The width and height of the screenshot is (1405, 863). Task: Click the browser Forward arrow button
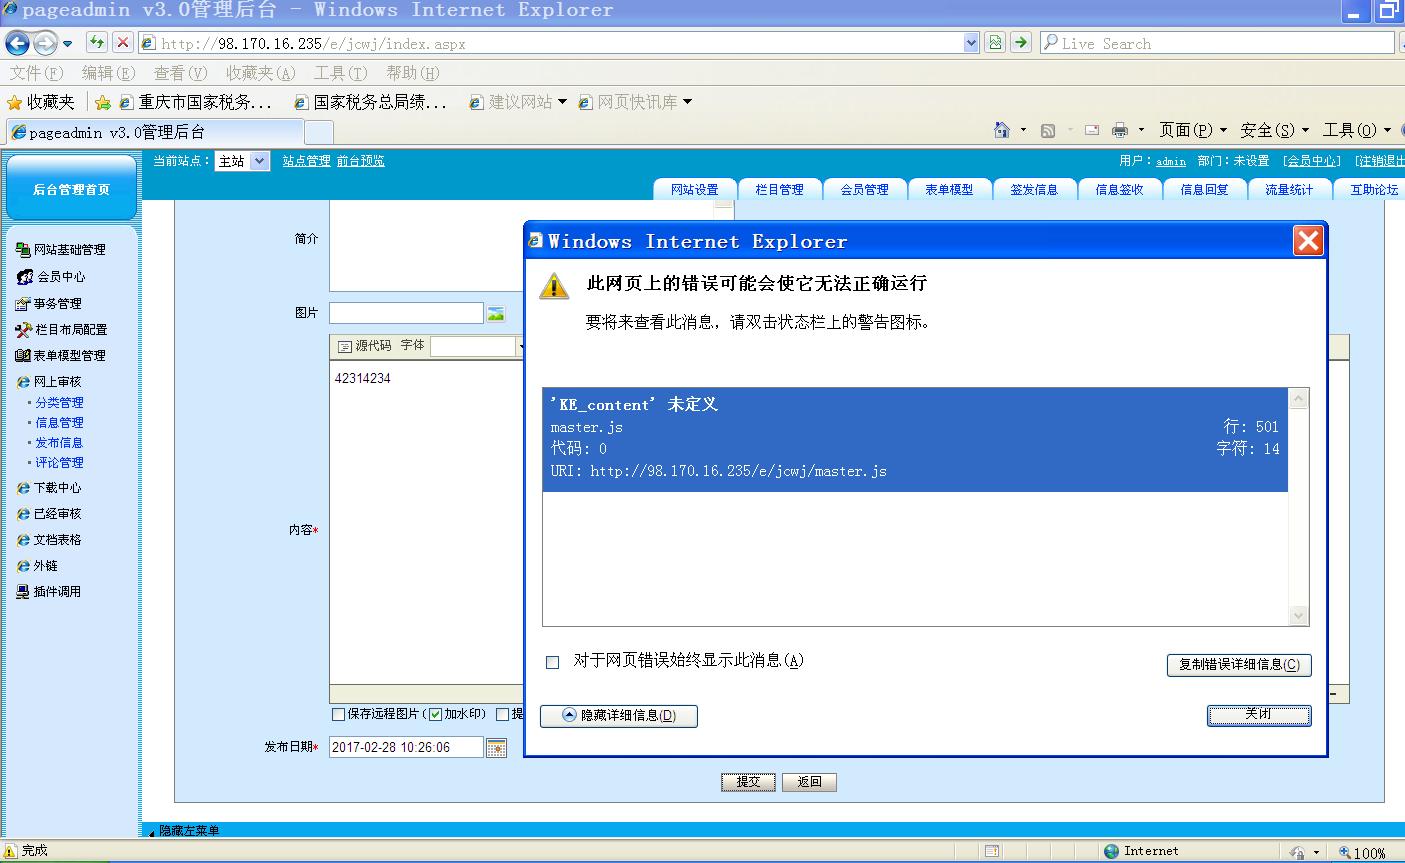click(45, 43)
